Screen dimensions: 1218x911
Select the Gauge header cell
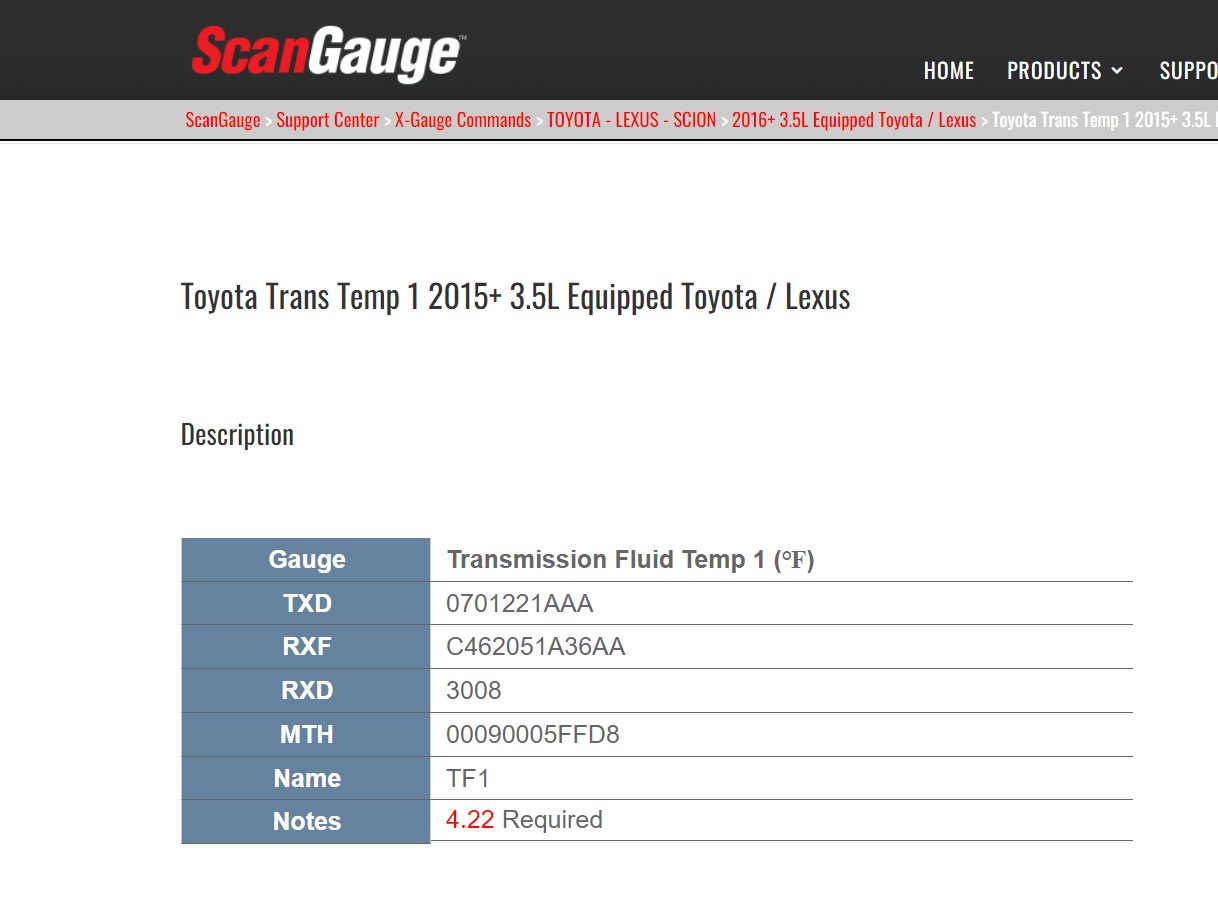[306, 560]
